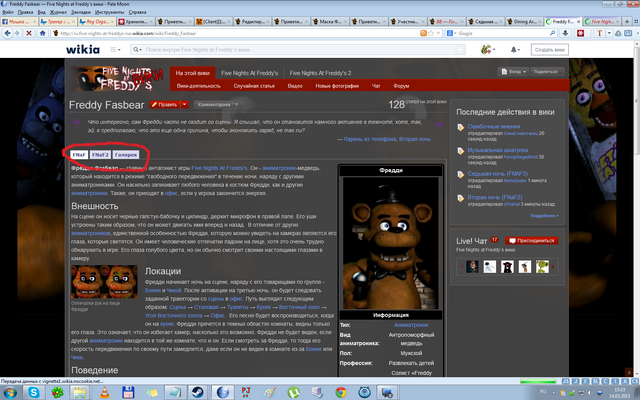Click the wikia logo
This screenshot has height=400, width=640.
[83, 49]
